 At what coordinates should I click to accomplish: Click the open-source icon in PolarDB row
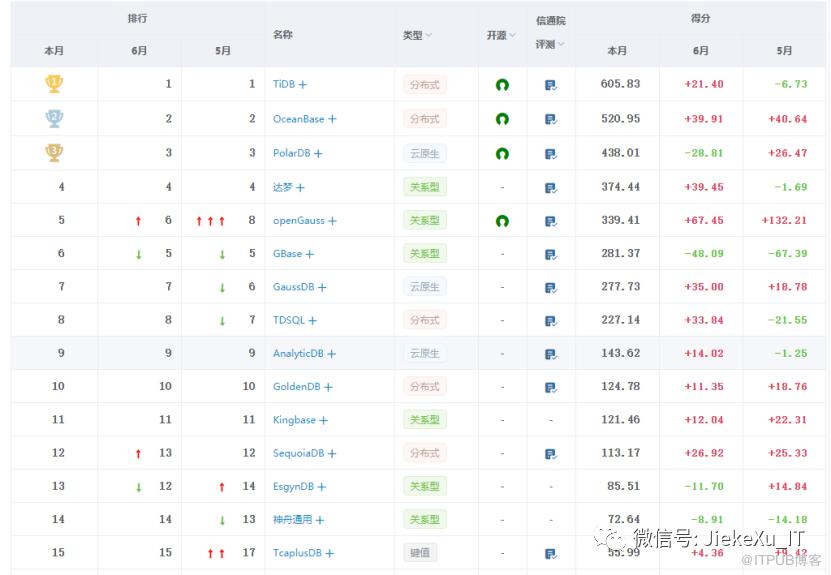pos(502,154)
